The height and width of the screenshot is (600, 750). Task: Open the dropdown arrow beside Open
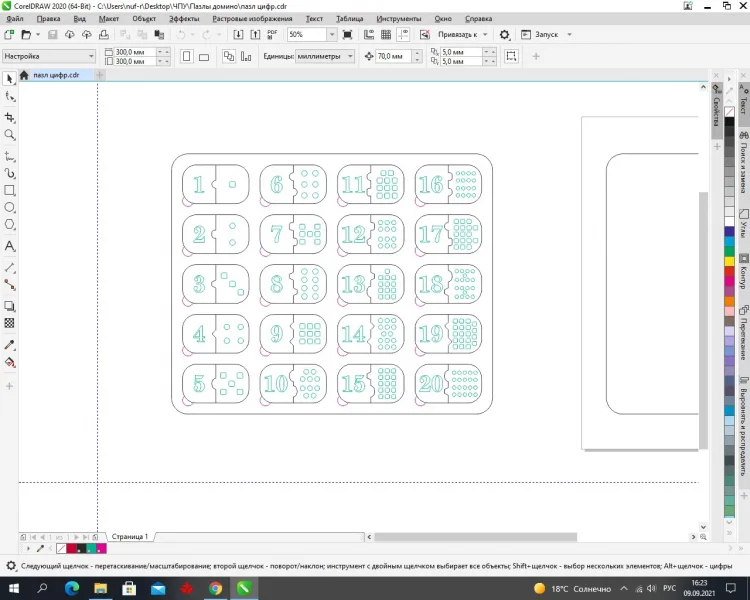(38, 34)
